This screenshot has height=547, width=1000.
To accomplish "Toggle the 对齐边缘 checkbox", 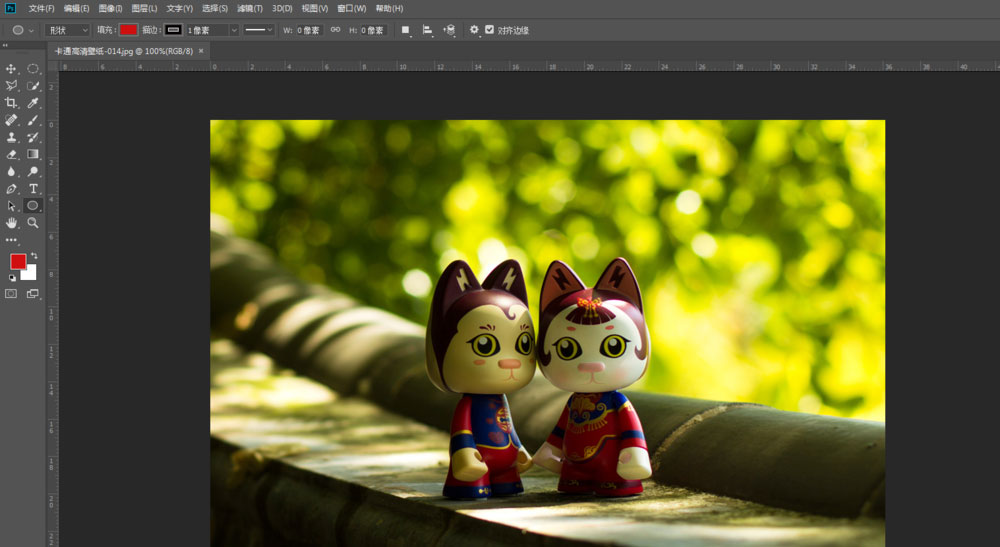I will pos(489,30).
